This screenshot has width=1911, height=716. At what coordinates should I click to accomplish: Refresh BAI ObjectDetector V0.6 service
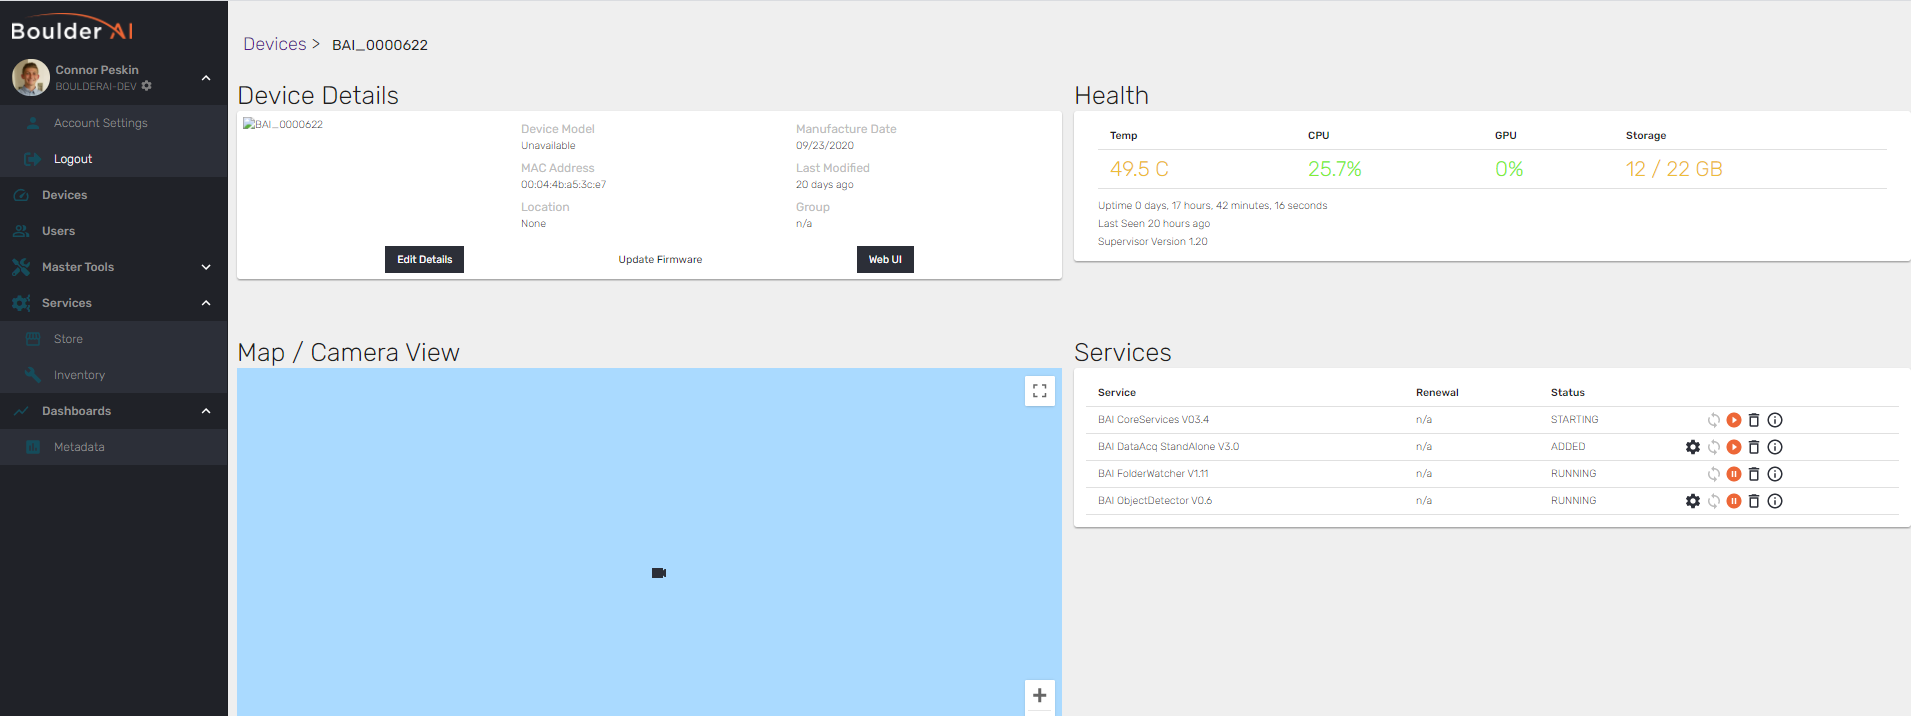[x=1713, y=501]
